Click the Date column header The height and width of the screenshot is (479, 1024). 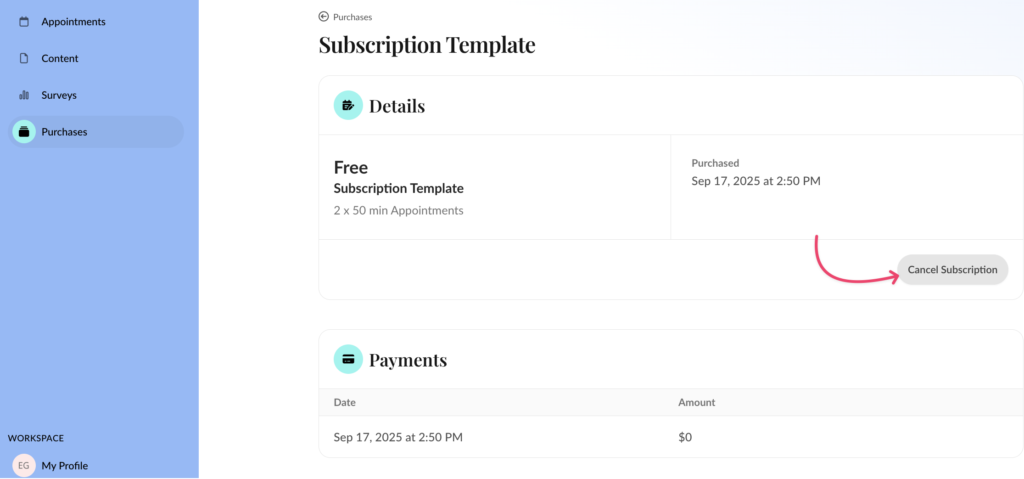344,402
